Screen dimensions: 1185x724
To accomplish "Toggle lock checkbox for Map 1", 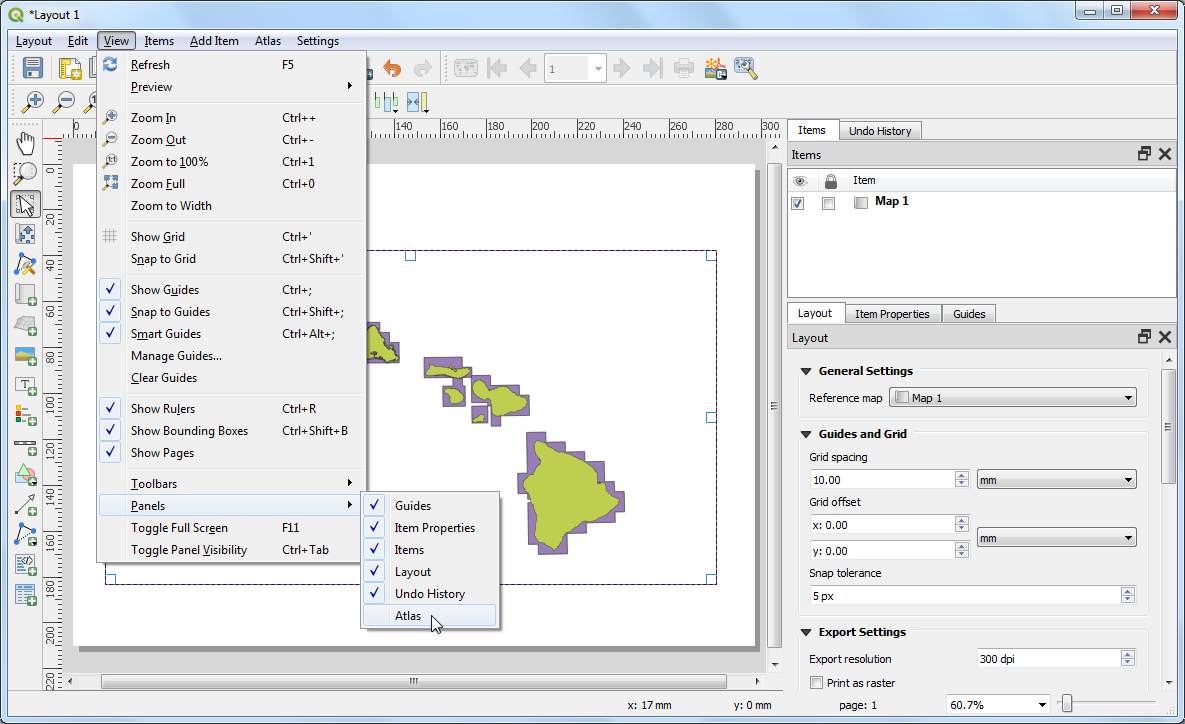I will click(x=828, y=203).
